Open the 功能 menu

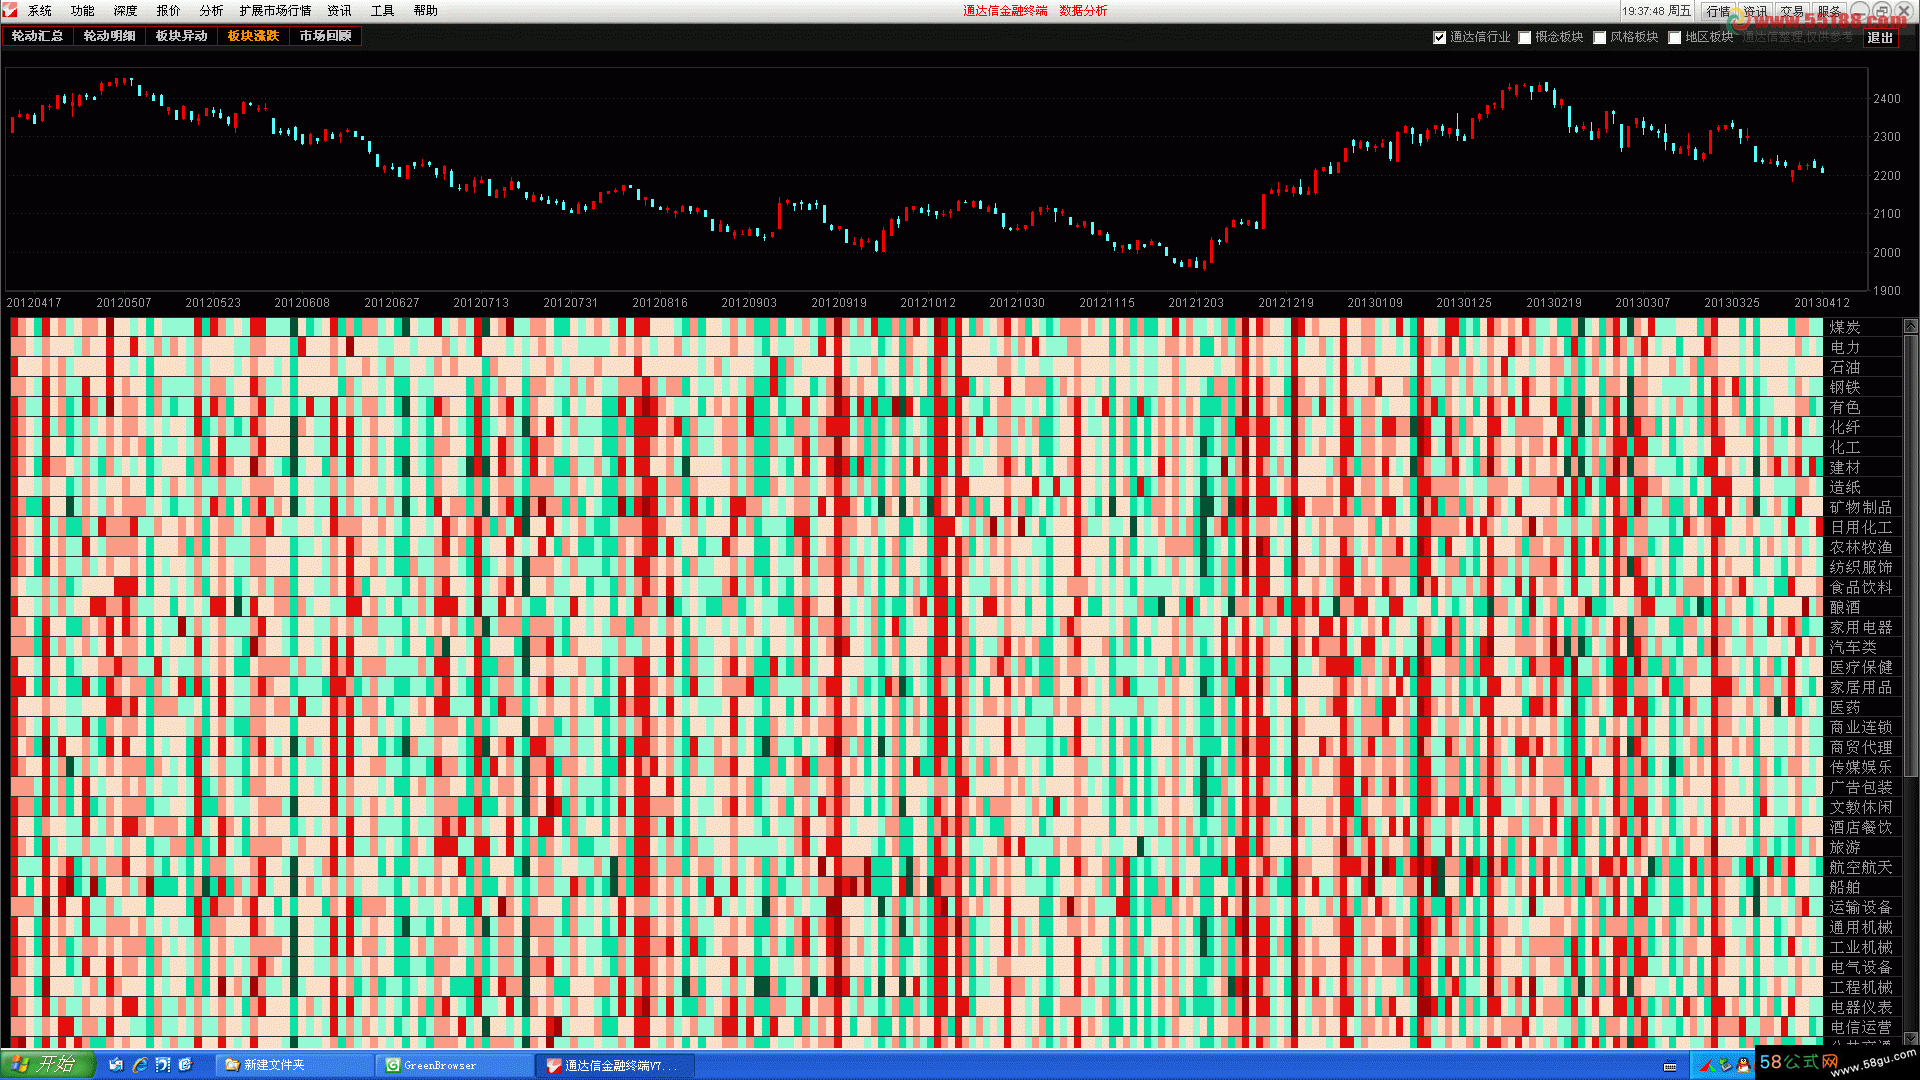pyautogui.click(x=83, y=11)
